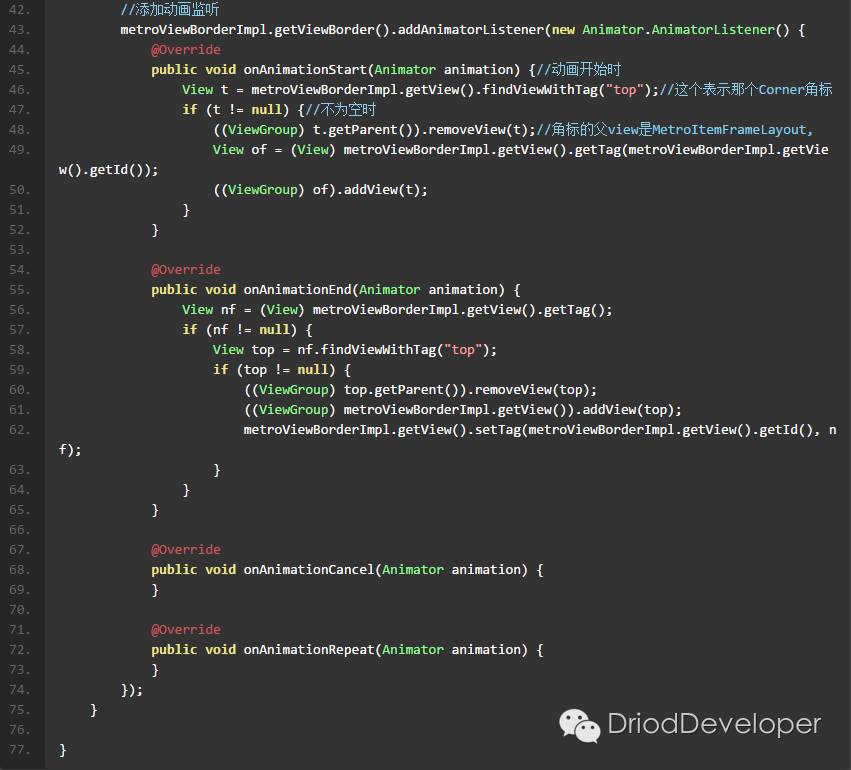Click the AnimatorListener class name on line 43
This screenshot has height=770, width=851.
pos(713,30)
